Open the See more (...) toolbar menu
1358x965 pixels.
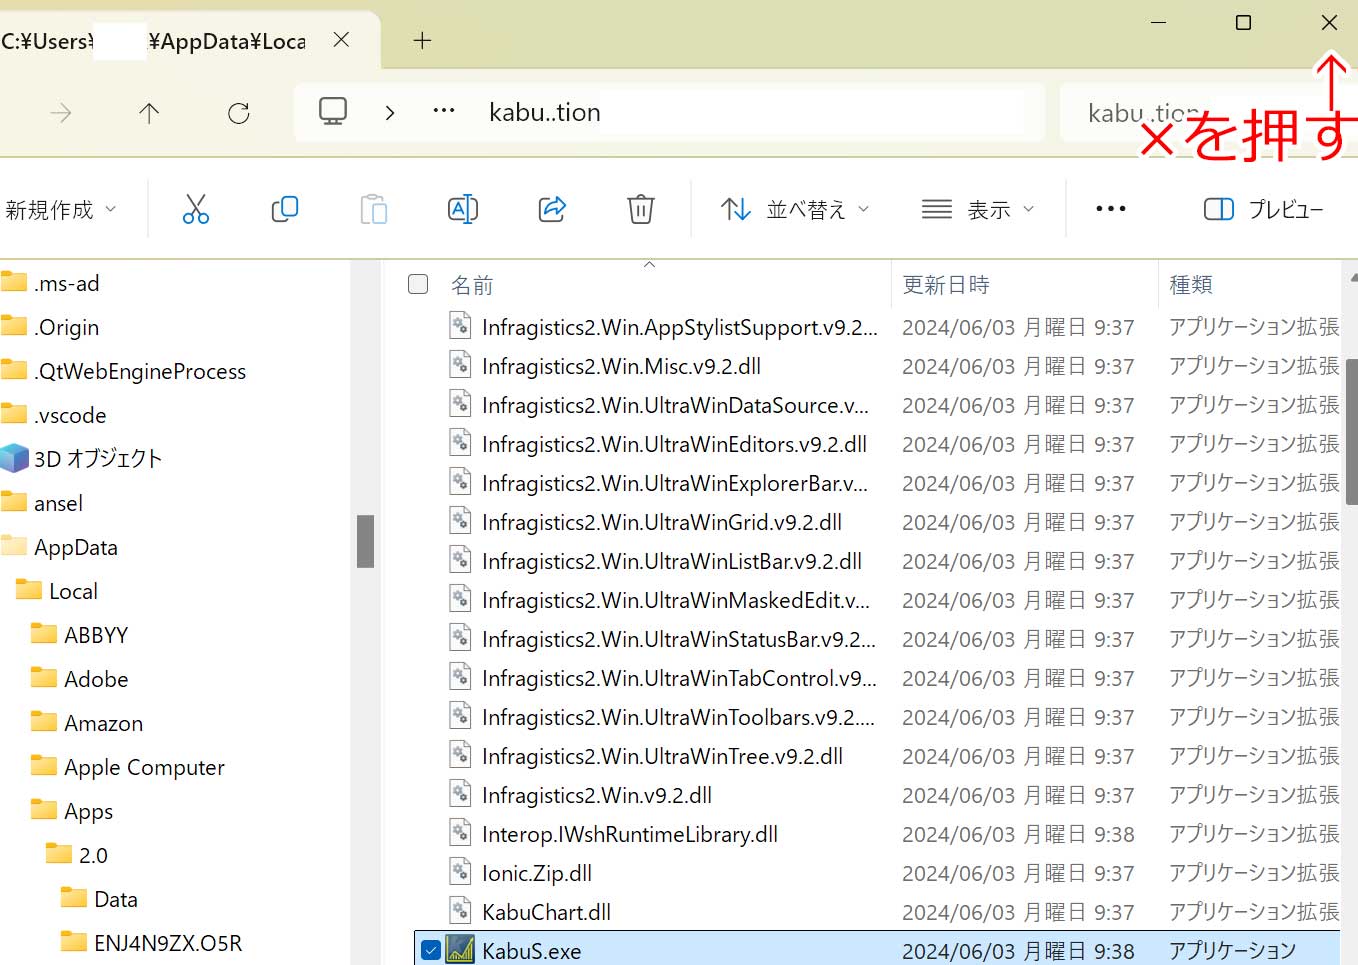1111,209
